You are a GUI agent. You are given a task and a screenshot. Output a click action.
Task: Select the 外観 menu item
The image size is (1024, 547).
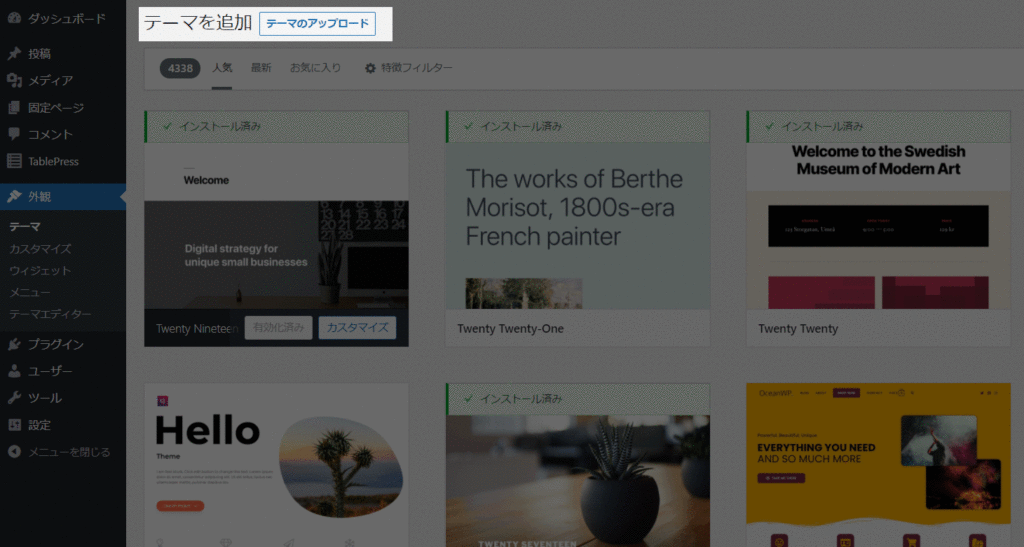(63, 196)
